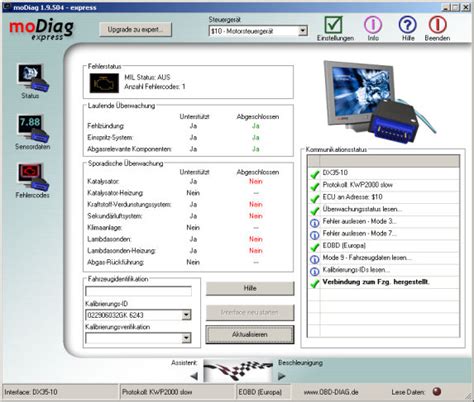The width and height of the screenshot is (474, 402).
Task: Open Hilfe with the question-mark icon
Action: [407, 24]
